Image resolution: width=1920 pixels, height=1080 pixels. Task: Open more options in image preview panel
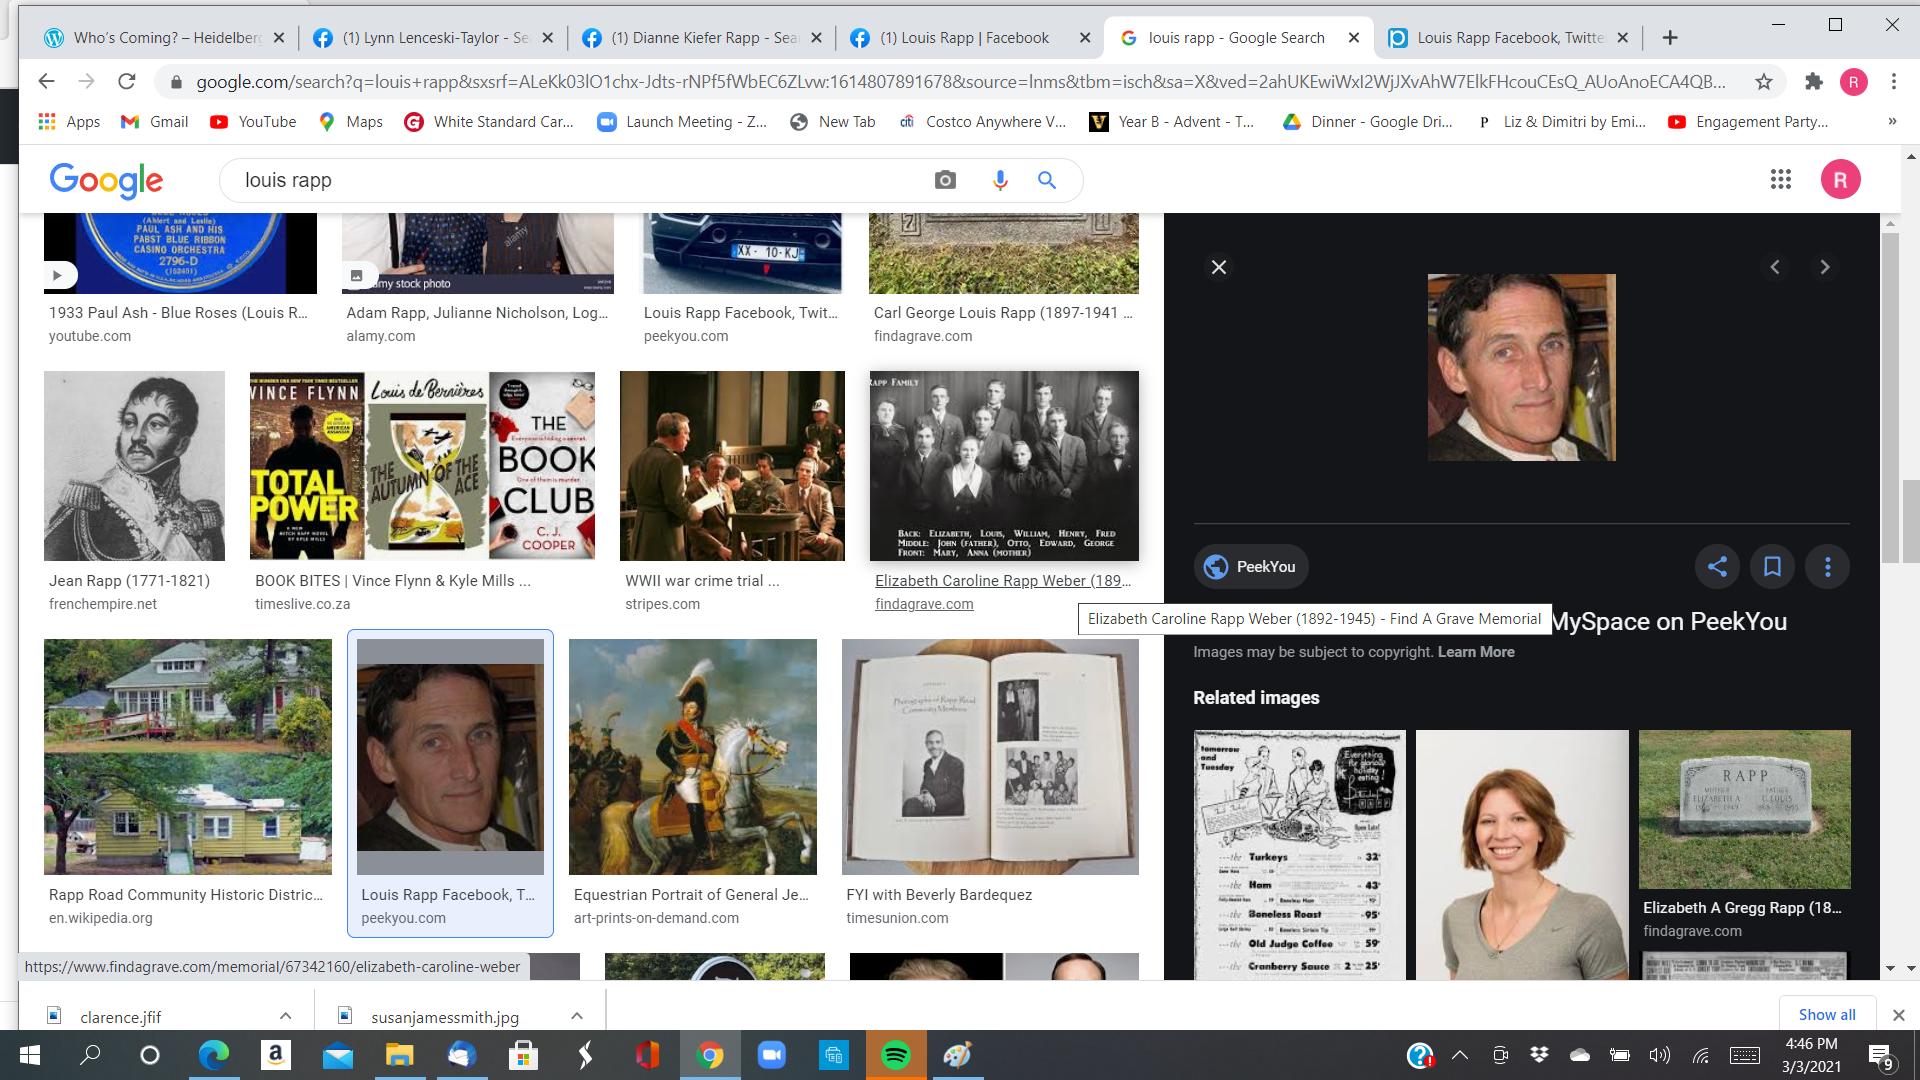click(1827, 567)
